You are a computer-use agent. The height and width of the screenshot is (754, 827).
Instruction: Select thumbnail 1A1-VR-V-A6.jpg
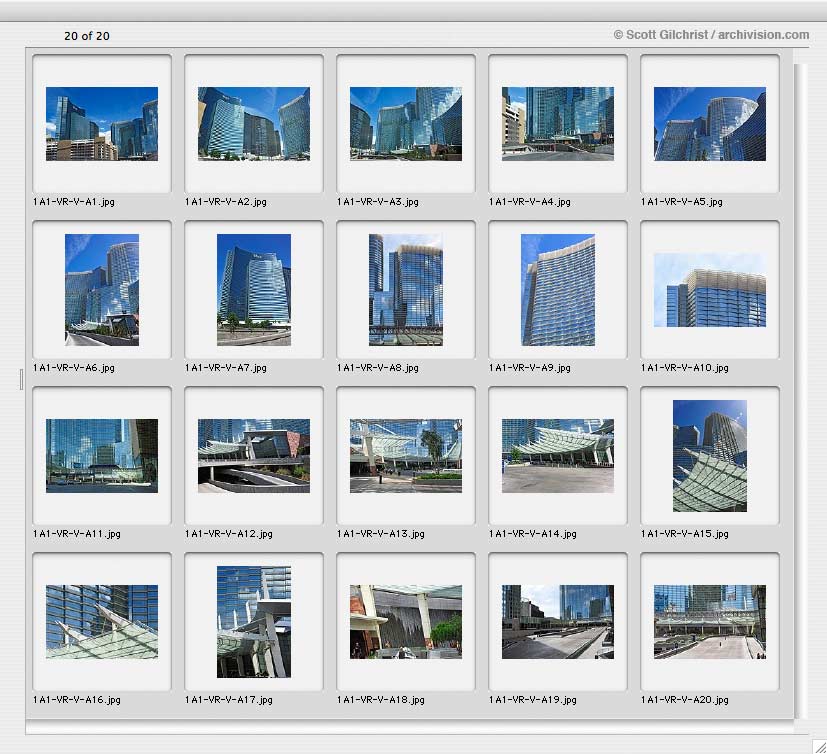click(x=102, y=290)
